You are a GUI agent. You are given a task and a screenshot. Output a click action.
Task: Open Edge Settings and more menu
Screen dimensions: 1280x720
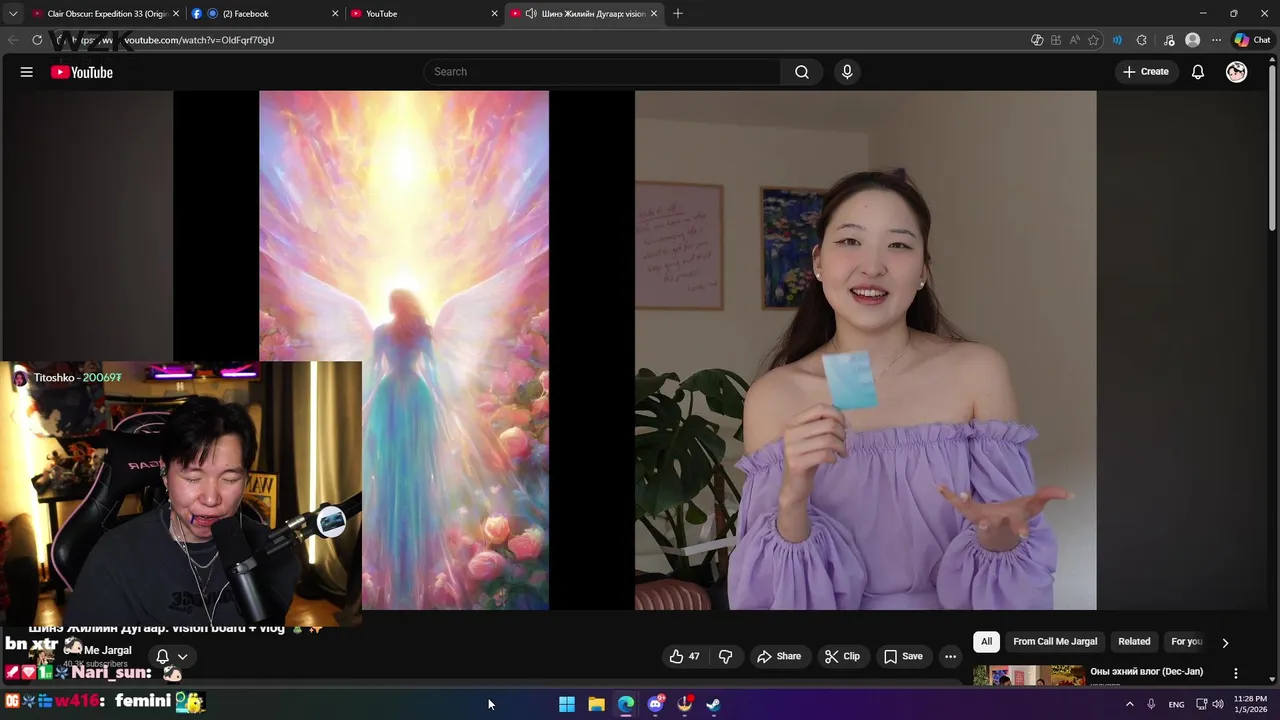tap(1216, 40)
